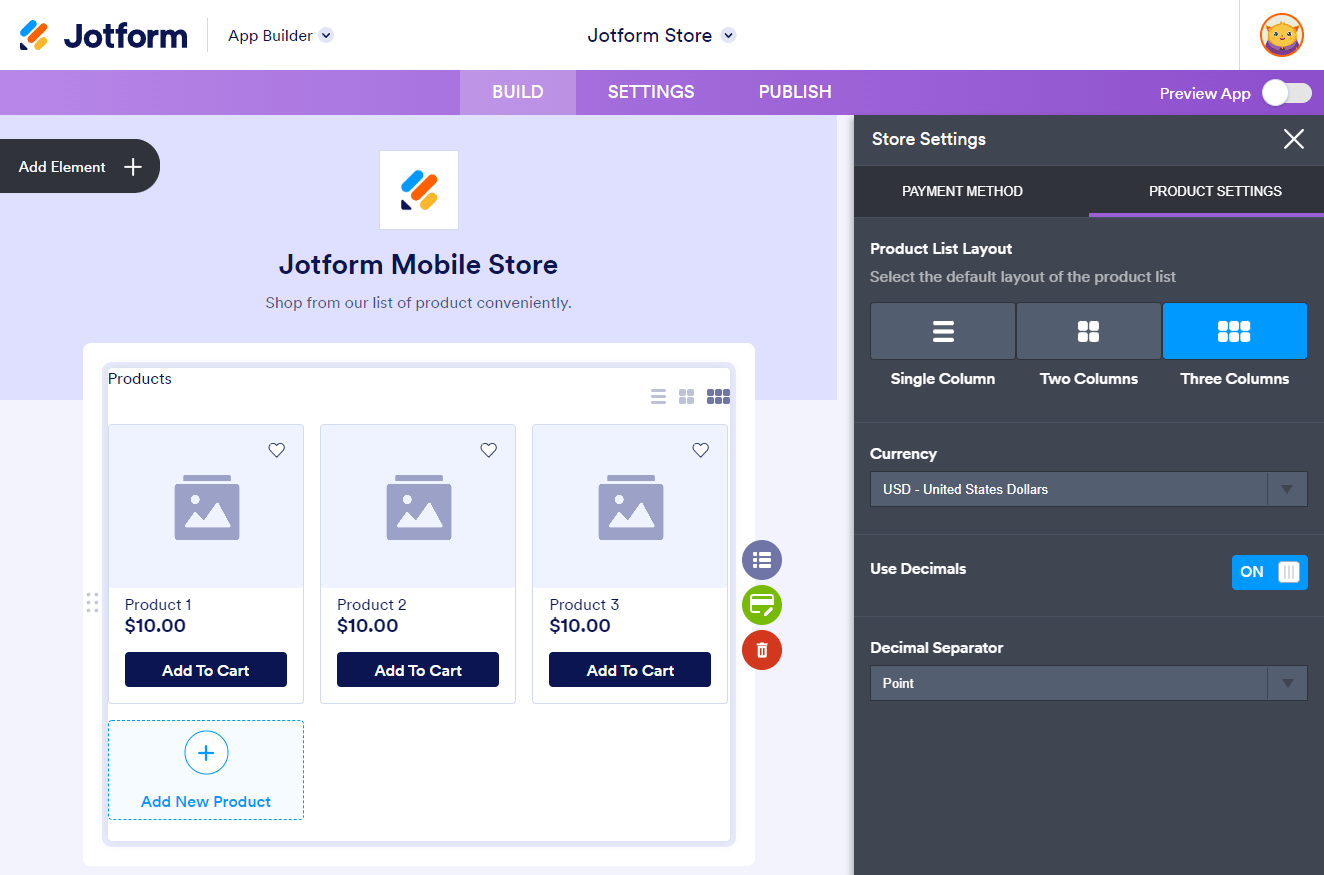Switch product list to three-column grid icon
The height and width of the screenshot is (875, 1324).
718,397
